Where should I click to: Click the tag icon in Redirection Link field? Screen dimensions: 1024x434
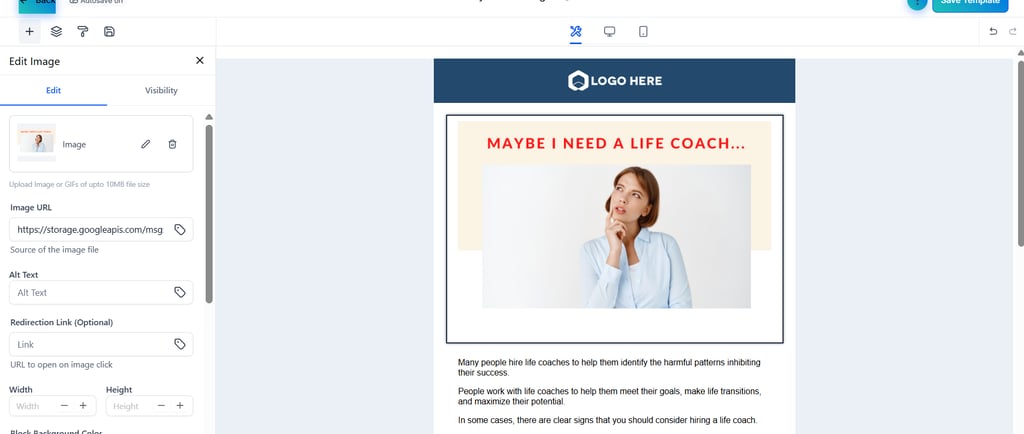pos(180,344)
